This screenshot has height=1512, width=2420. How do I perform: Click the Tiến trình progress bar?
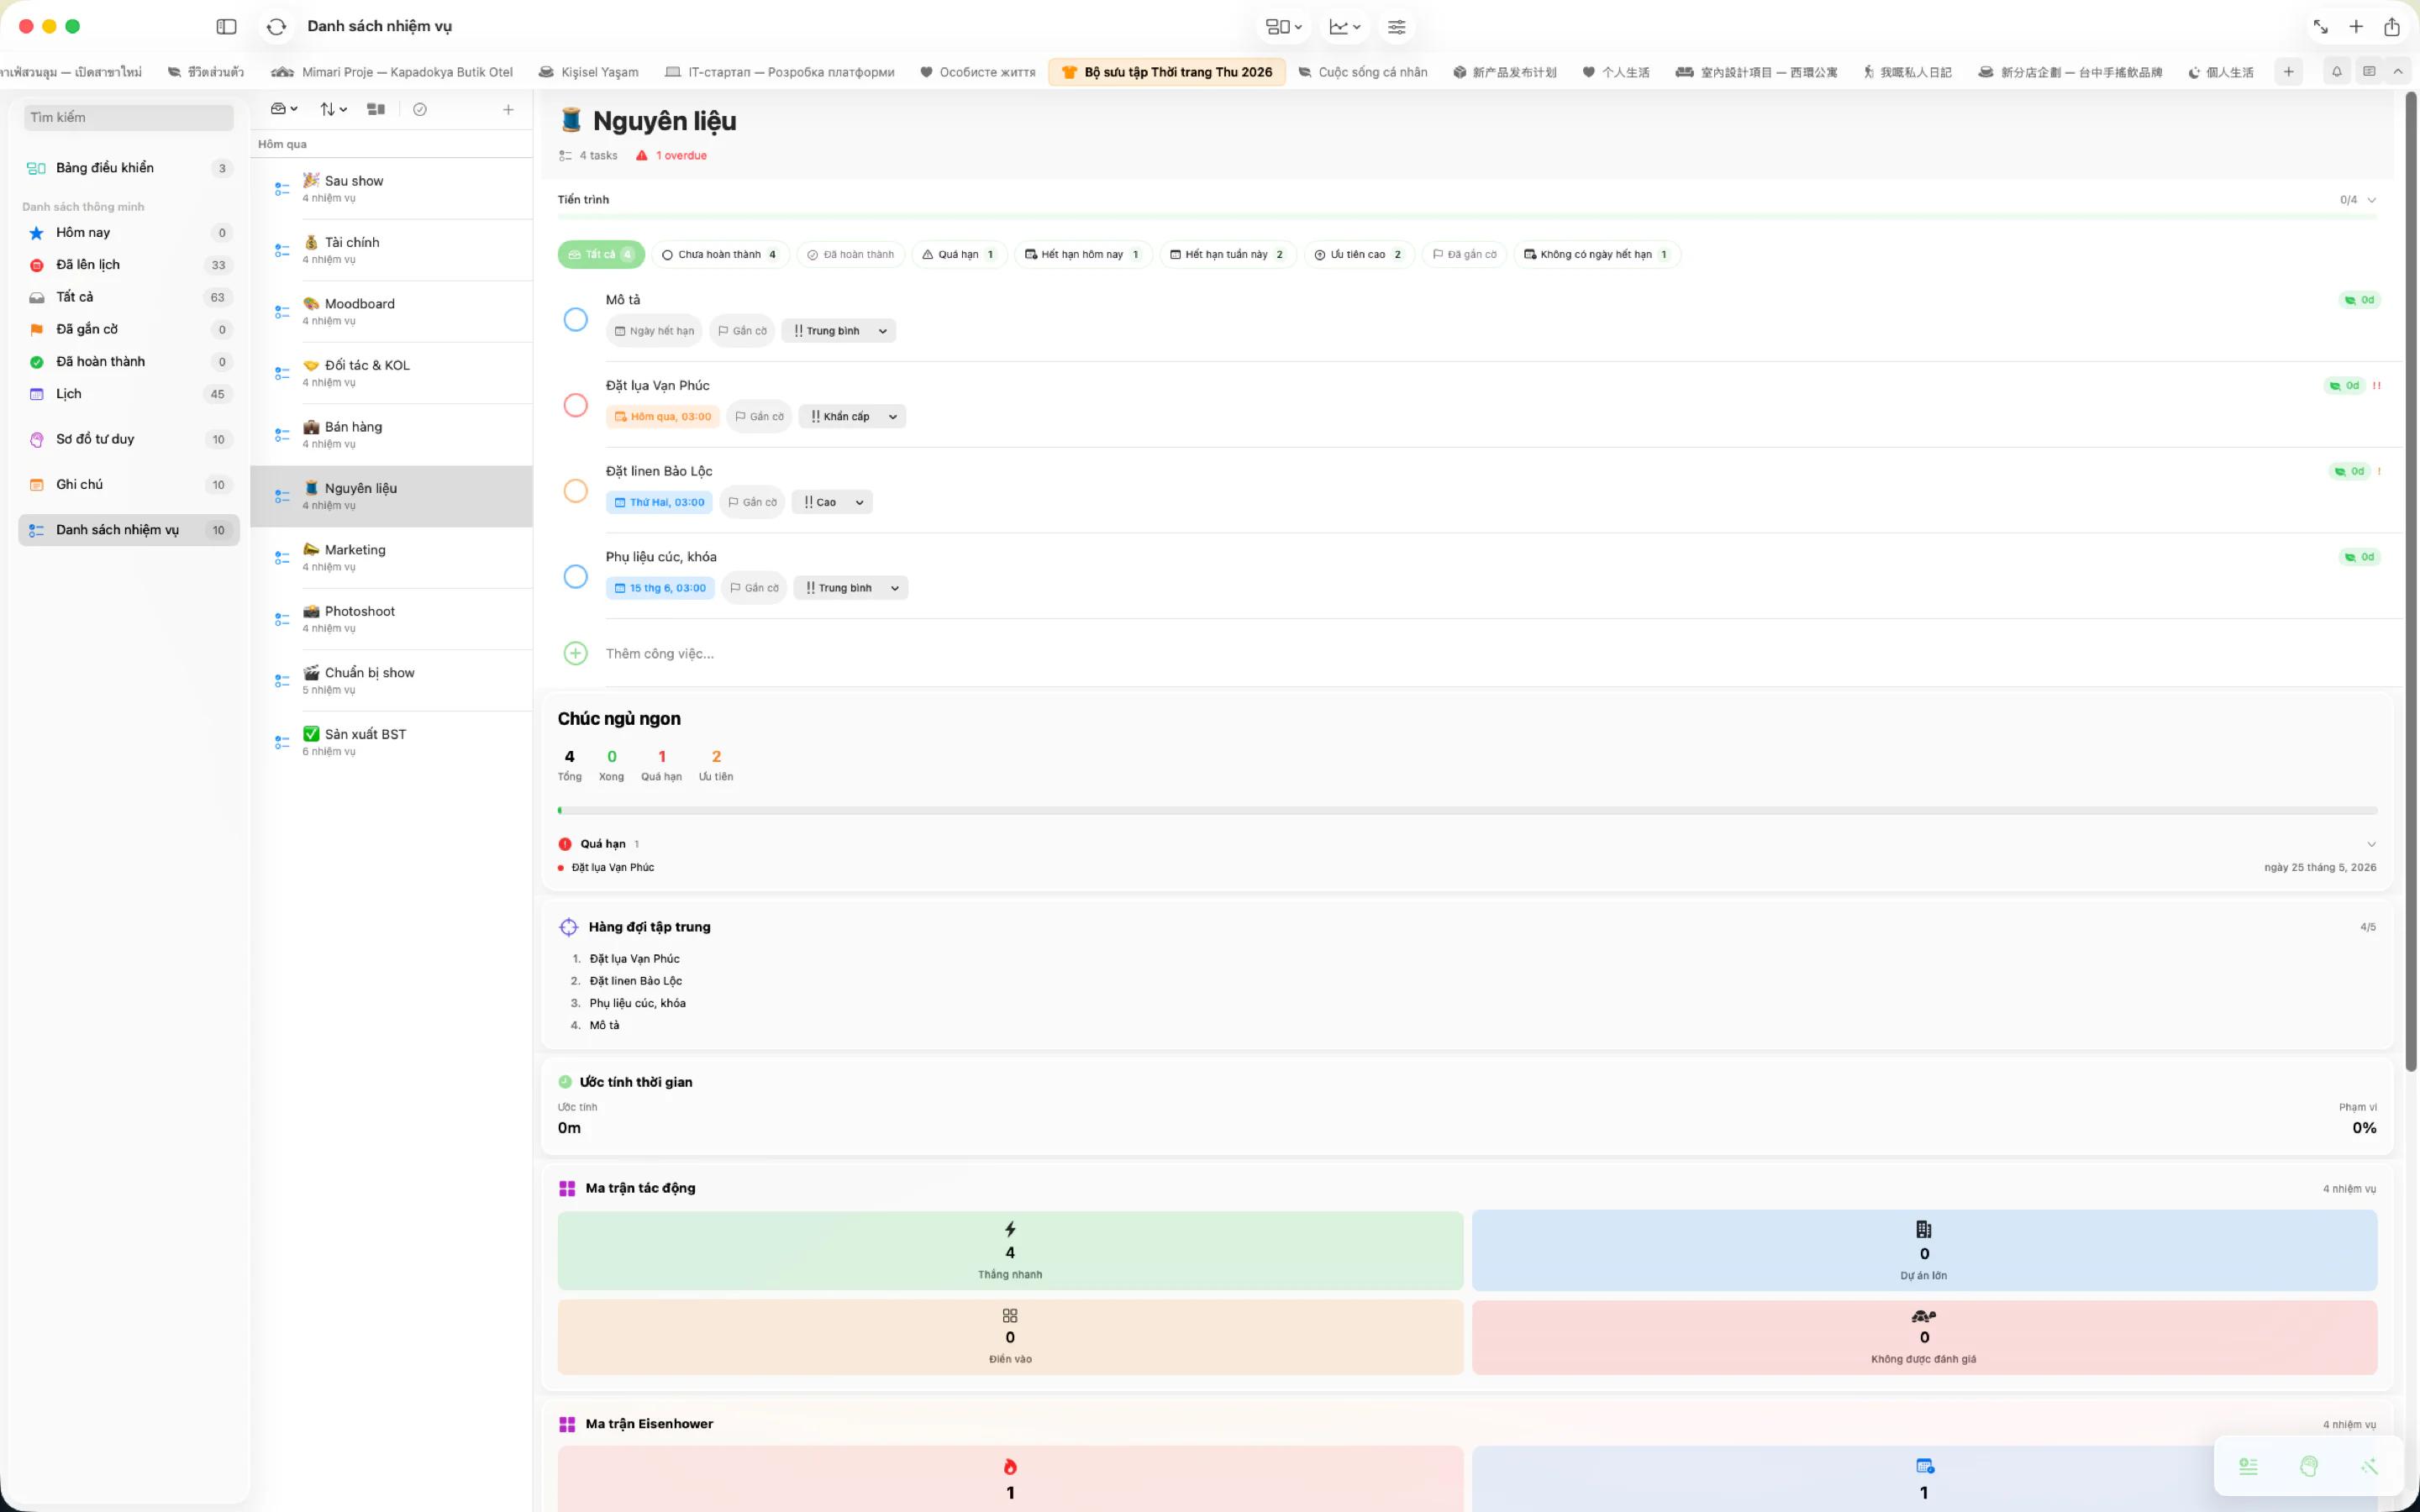click(x=1467, y=216)
